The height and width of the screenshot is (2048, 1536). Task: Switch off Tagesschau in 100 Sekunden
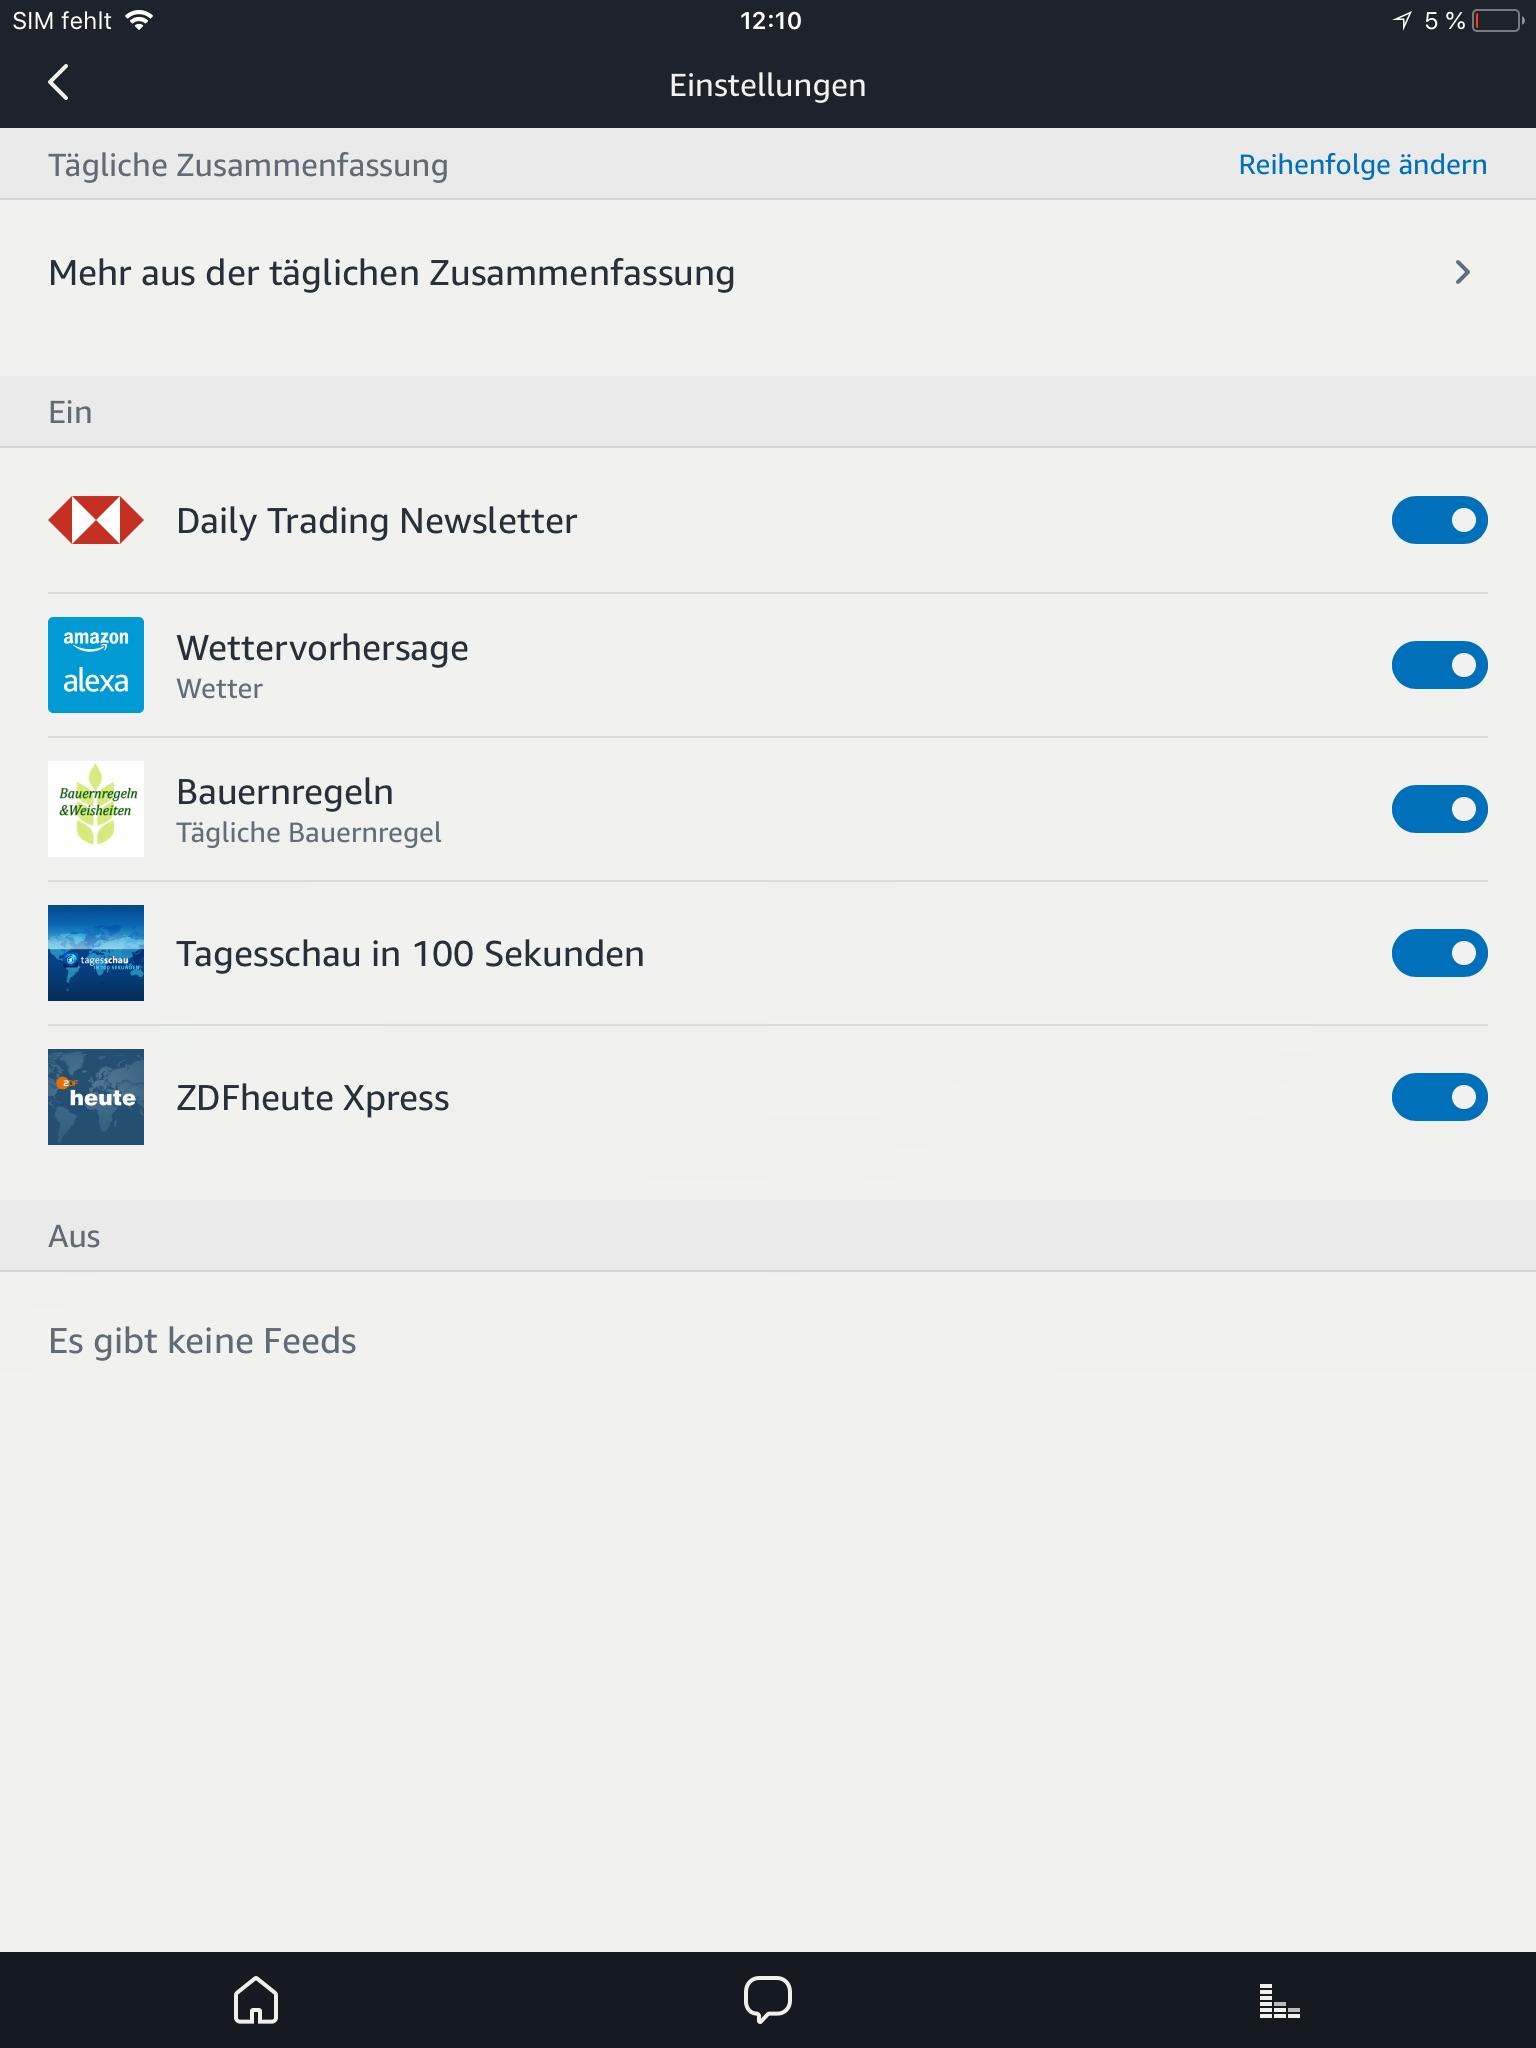click(1440, 953)
